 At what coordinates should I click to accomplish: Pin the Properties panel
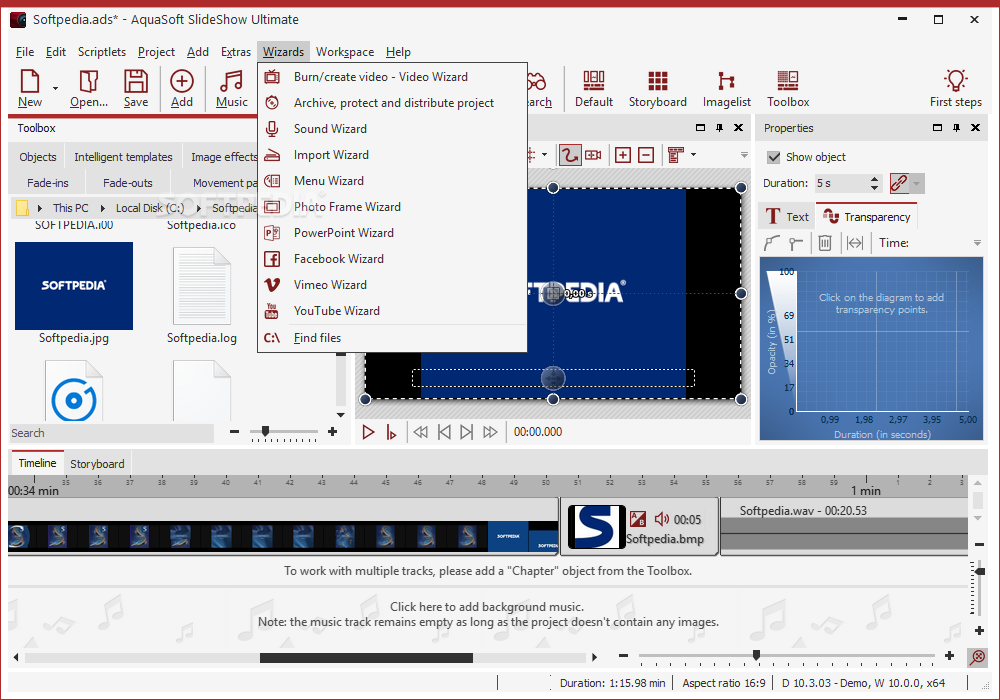[x=956, y=128]
